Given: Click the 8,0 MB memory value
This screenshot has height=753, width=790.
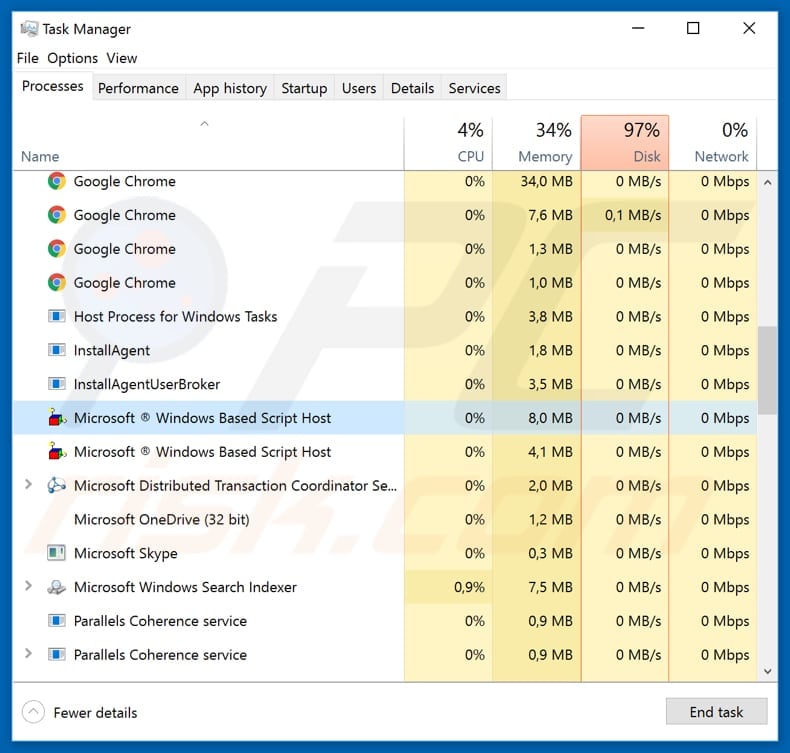Looking at the screenshot, I should [x=550, y=418].
